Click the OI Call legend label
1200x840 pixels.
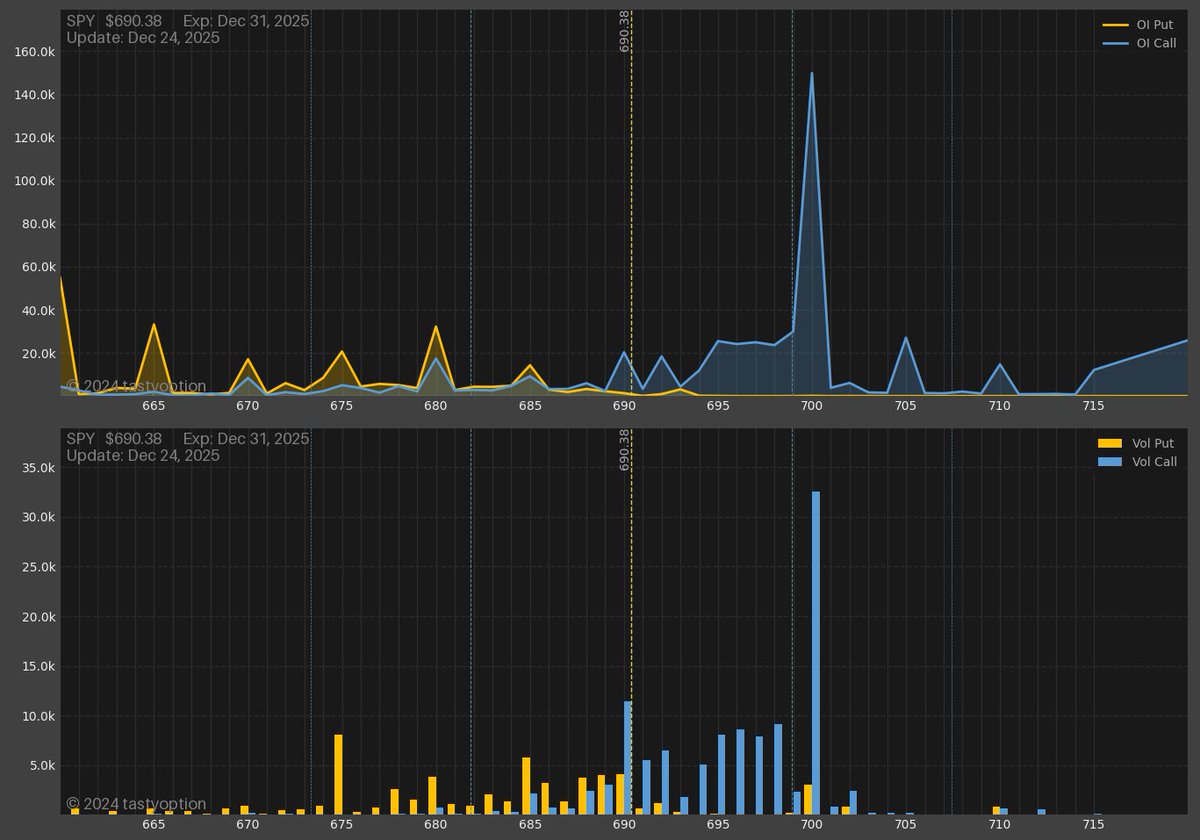coord(1156,43)
